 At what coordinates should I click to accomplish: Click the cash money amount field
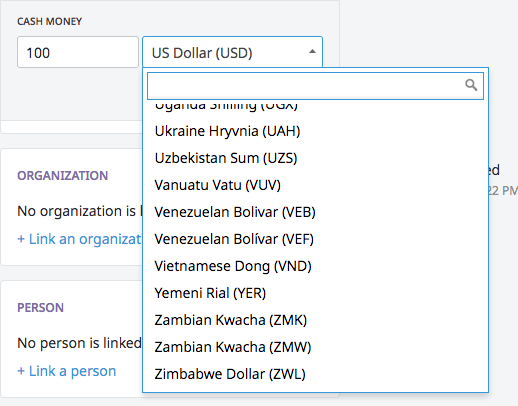tap(78, 52)
